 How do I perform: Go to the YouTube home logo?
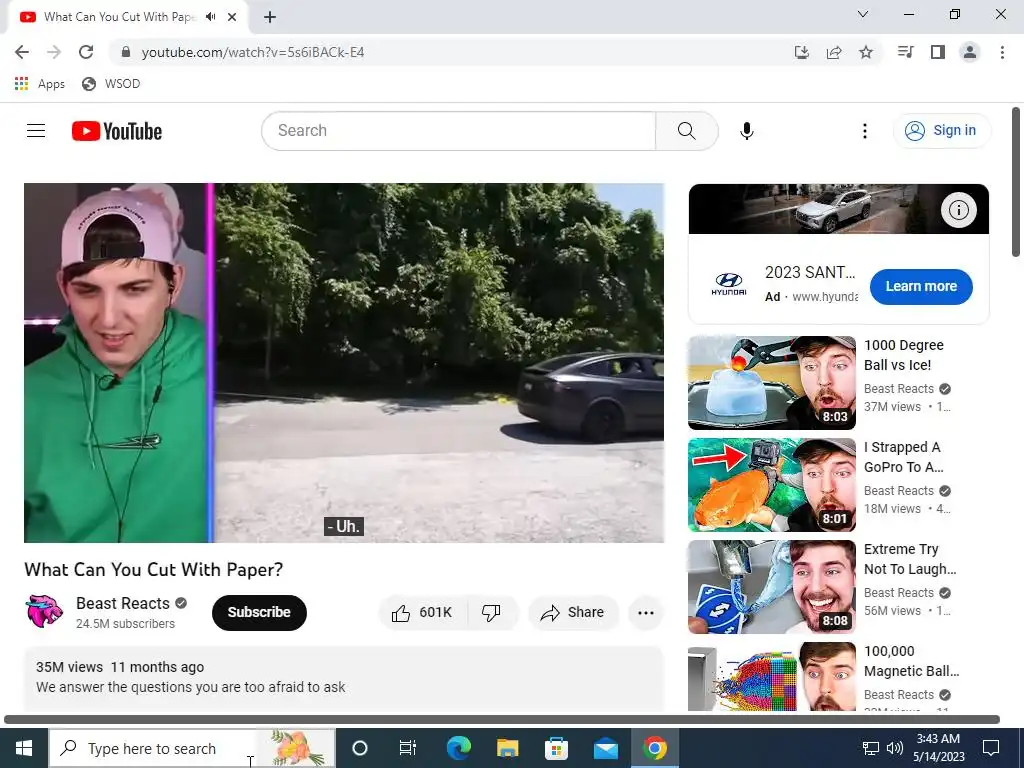point(117,131)
